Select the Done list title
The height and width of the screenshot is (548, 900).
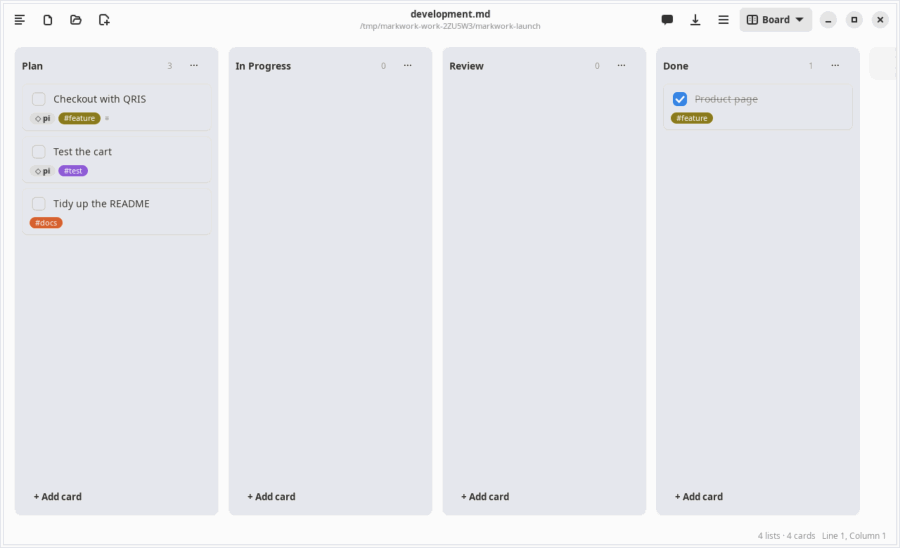pyautogui.click(x=676, y=66)
